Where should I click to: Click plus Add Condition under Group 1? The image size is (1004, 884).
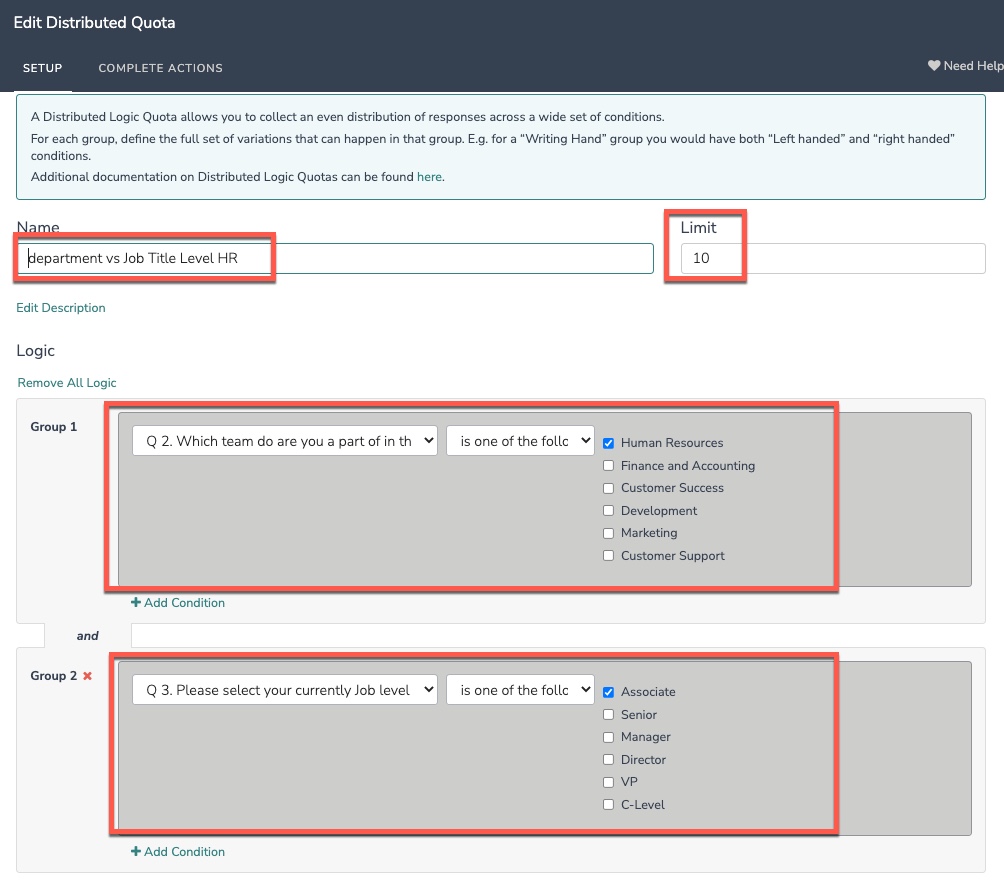pyautogui.click(x=178, y=603)
